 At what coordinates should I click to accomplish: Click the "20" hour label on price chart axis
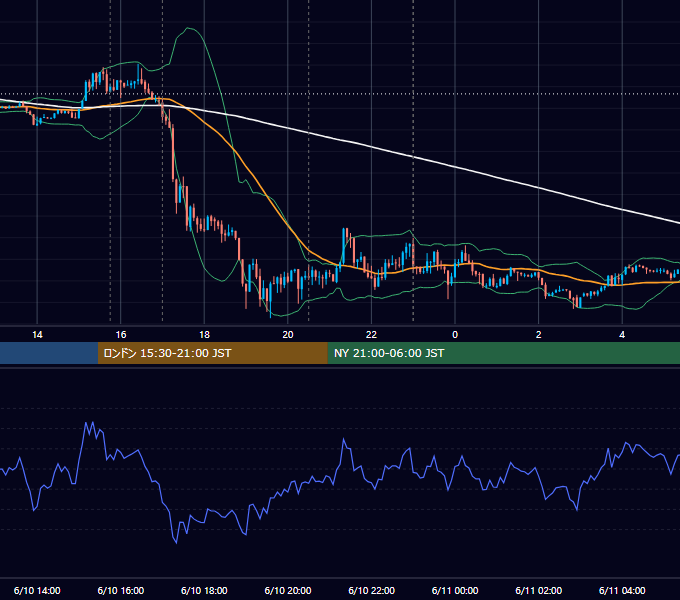288,335
